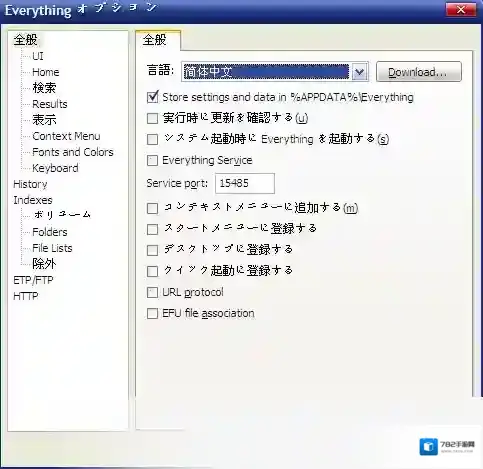Close the Everything オプション dialog
The image size is (483, 469).
point(461,10)
